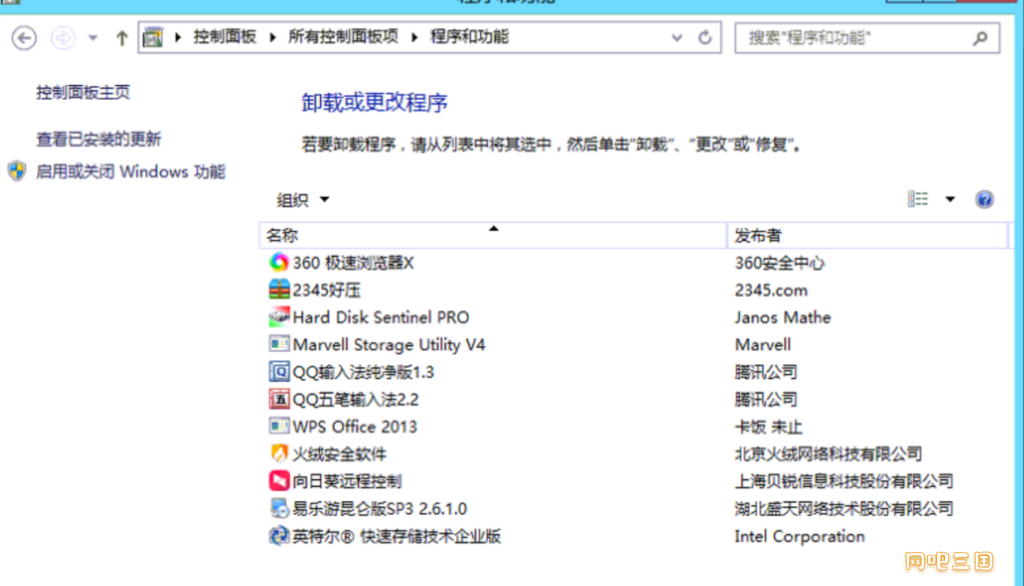
Task: Focus the 搜索"程序和功能" search box
Action: point(867,38)
